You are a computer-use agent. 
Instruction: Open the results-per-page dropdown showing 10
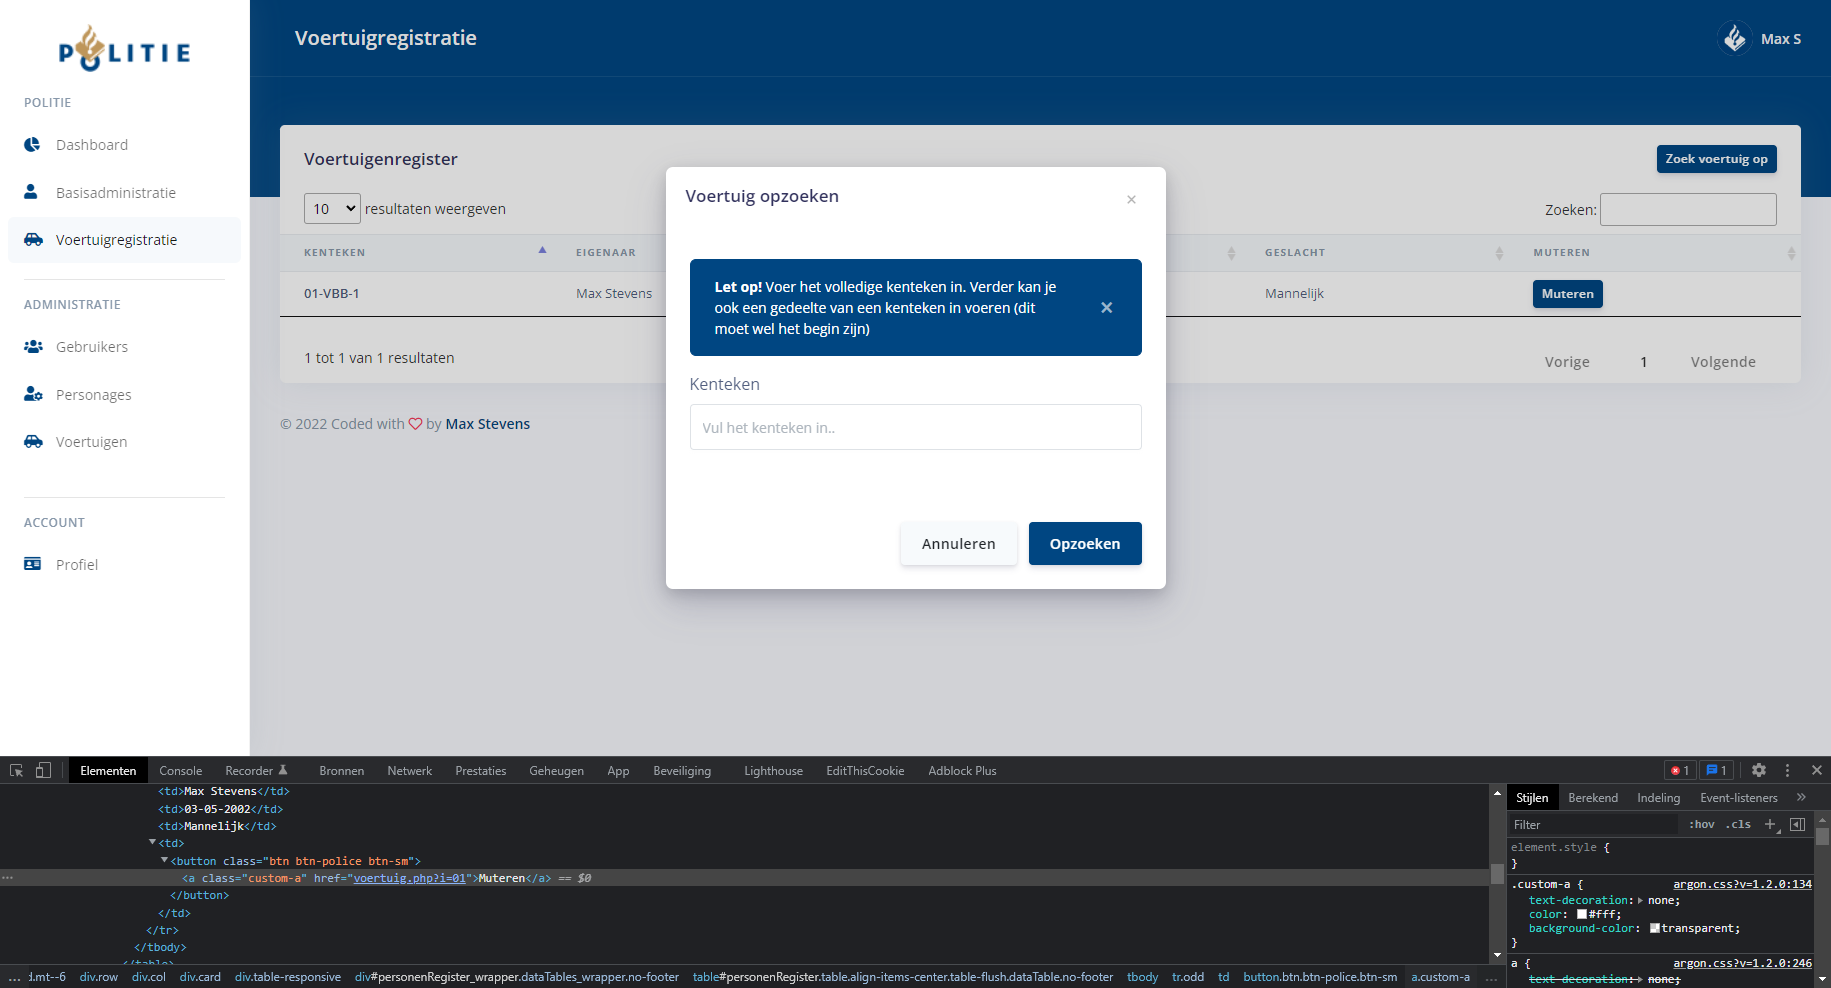[332, 209]
